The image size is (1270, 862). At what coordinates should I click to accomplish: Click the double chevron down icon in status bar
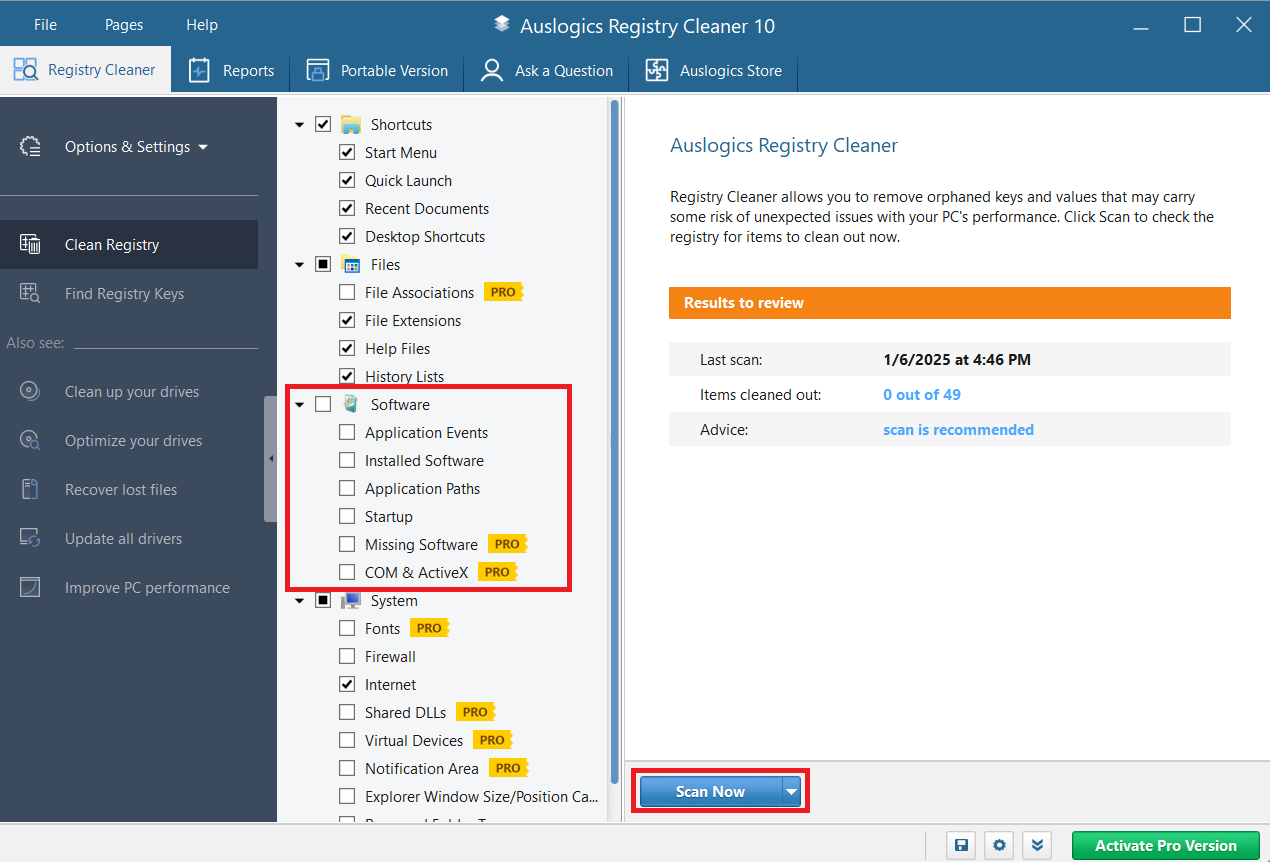[x=1037, y=845]
